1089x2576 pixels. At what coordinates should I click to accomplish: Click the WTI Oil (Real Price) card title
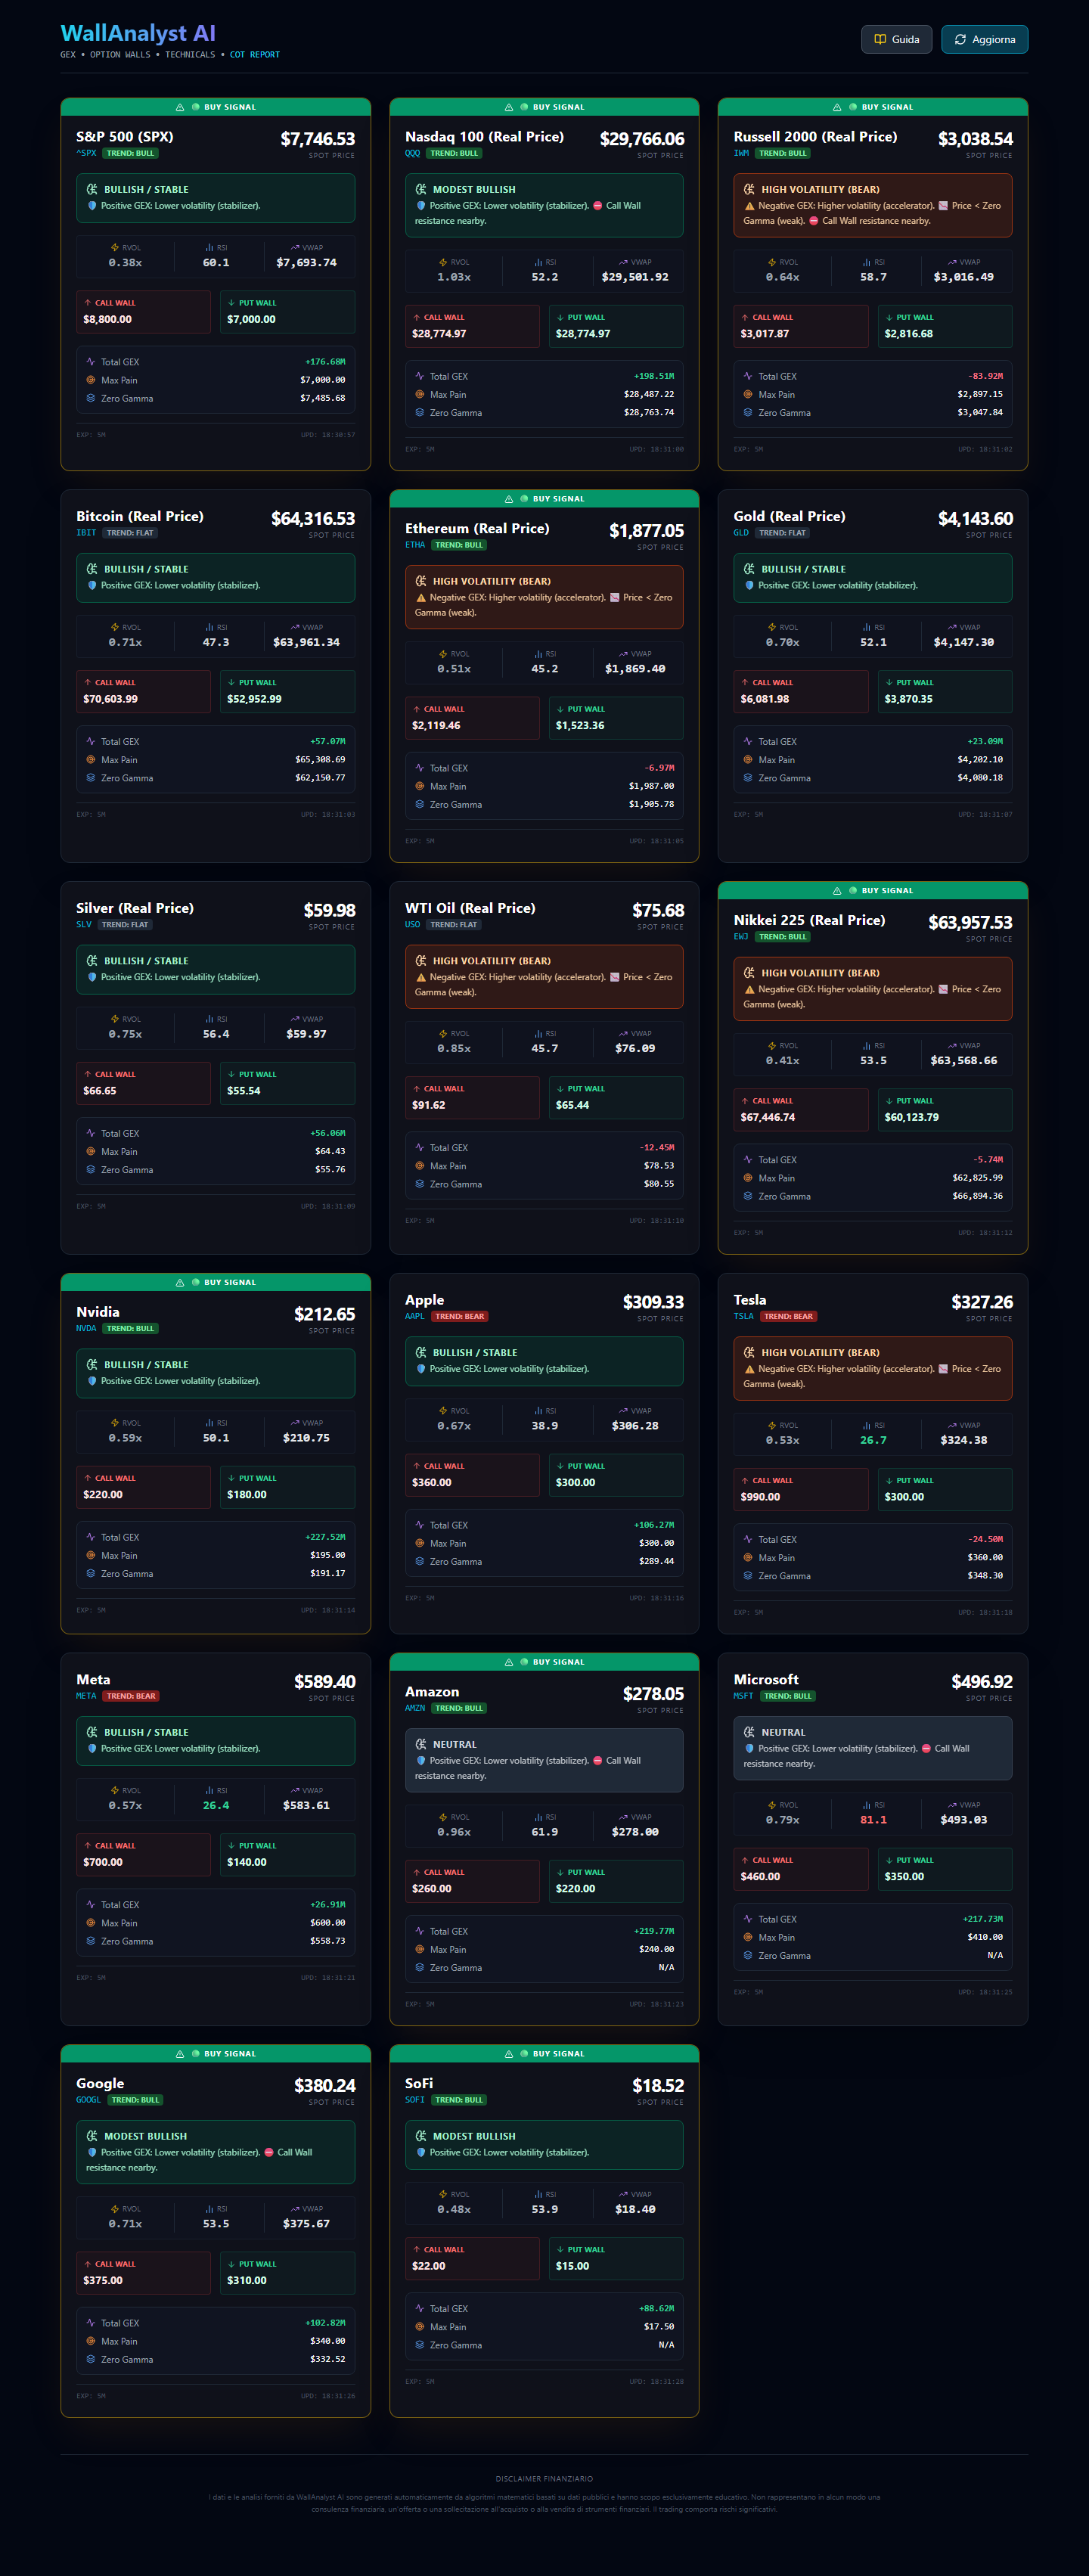pyautogui.click(x=470, y=908)
